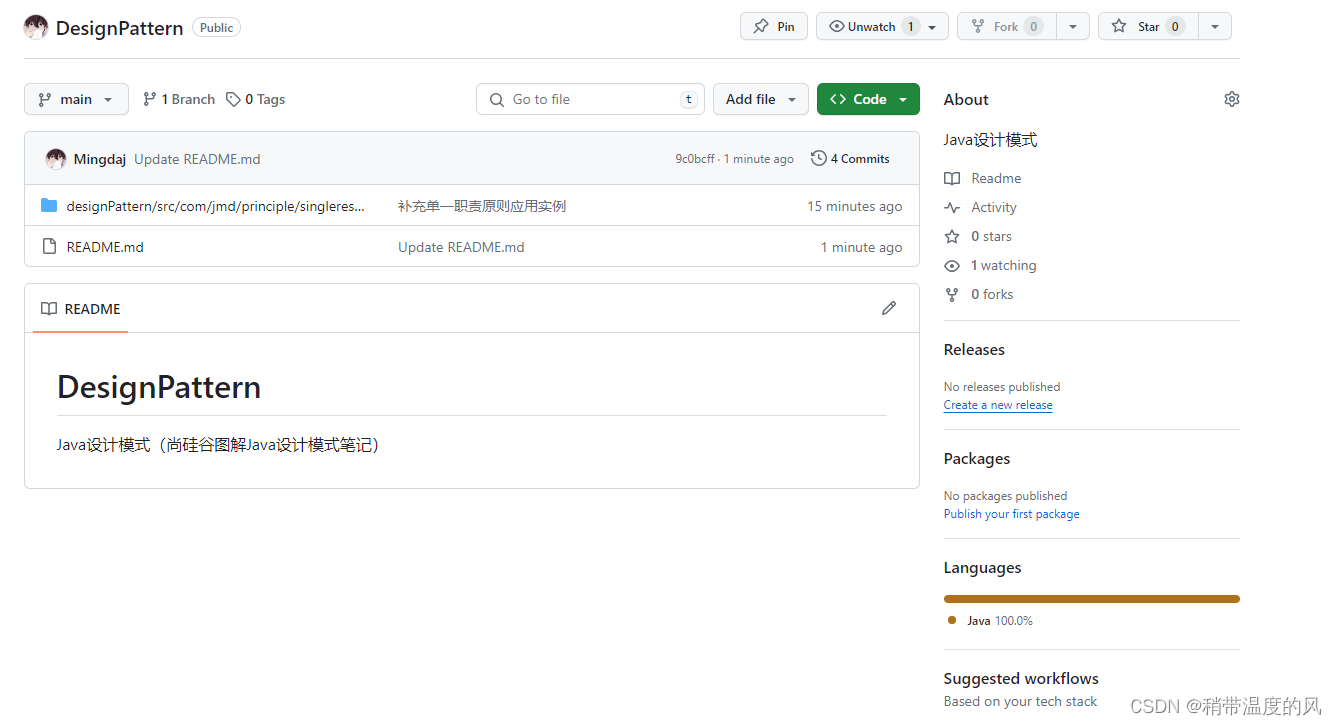Click the Java设计模式 About description

[x=990, y=140]
